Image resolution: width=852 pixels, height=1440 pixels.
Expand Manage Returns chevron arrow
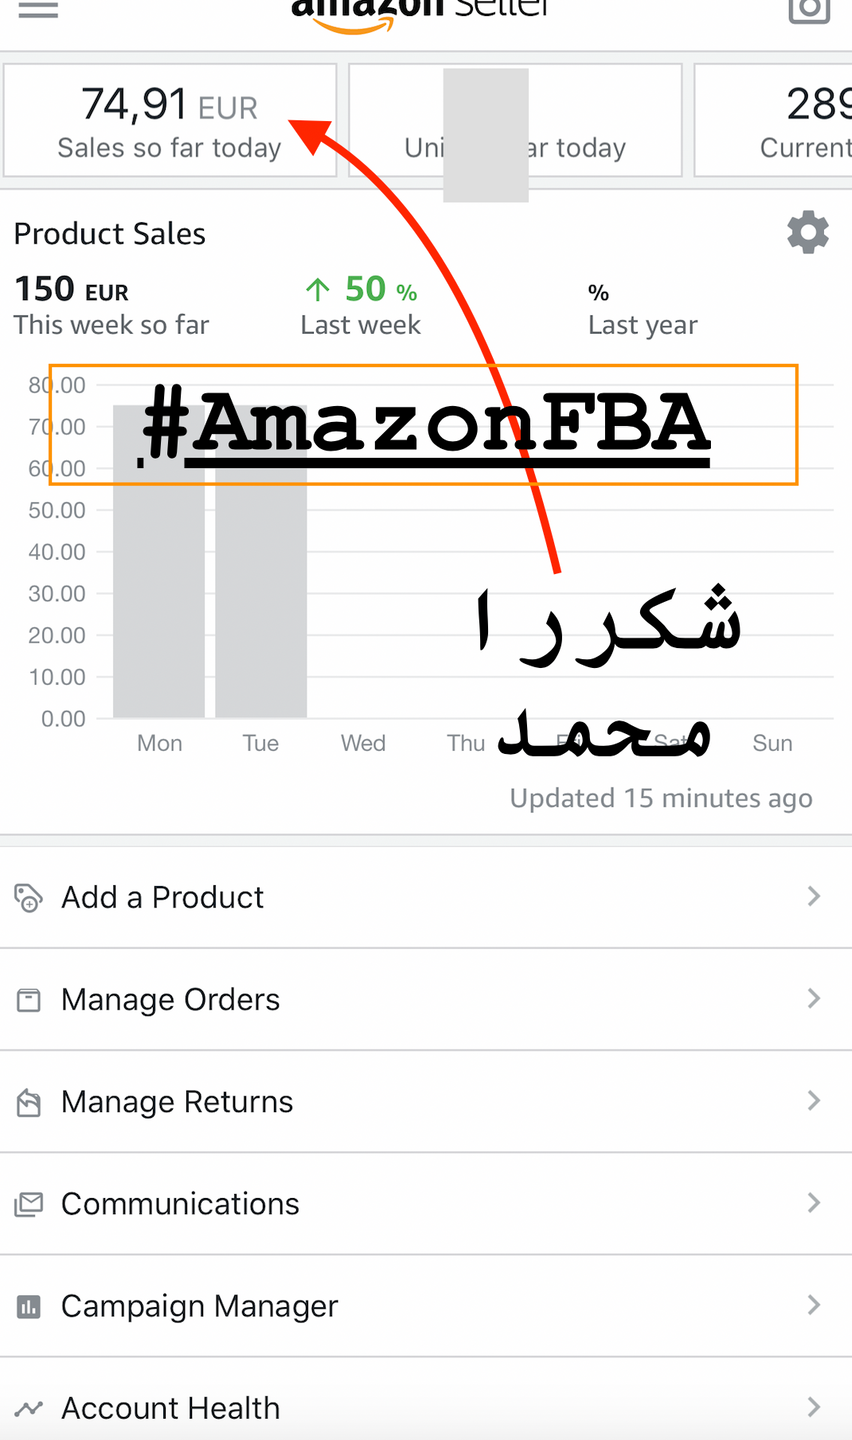(x=814, y=1100)
